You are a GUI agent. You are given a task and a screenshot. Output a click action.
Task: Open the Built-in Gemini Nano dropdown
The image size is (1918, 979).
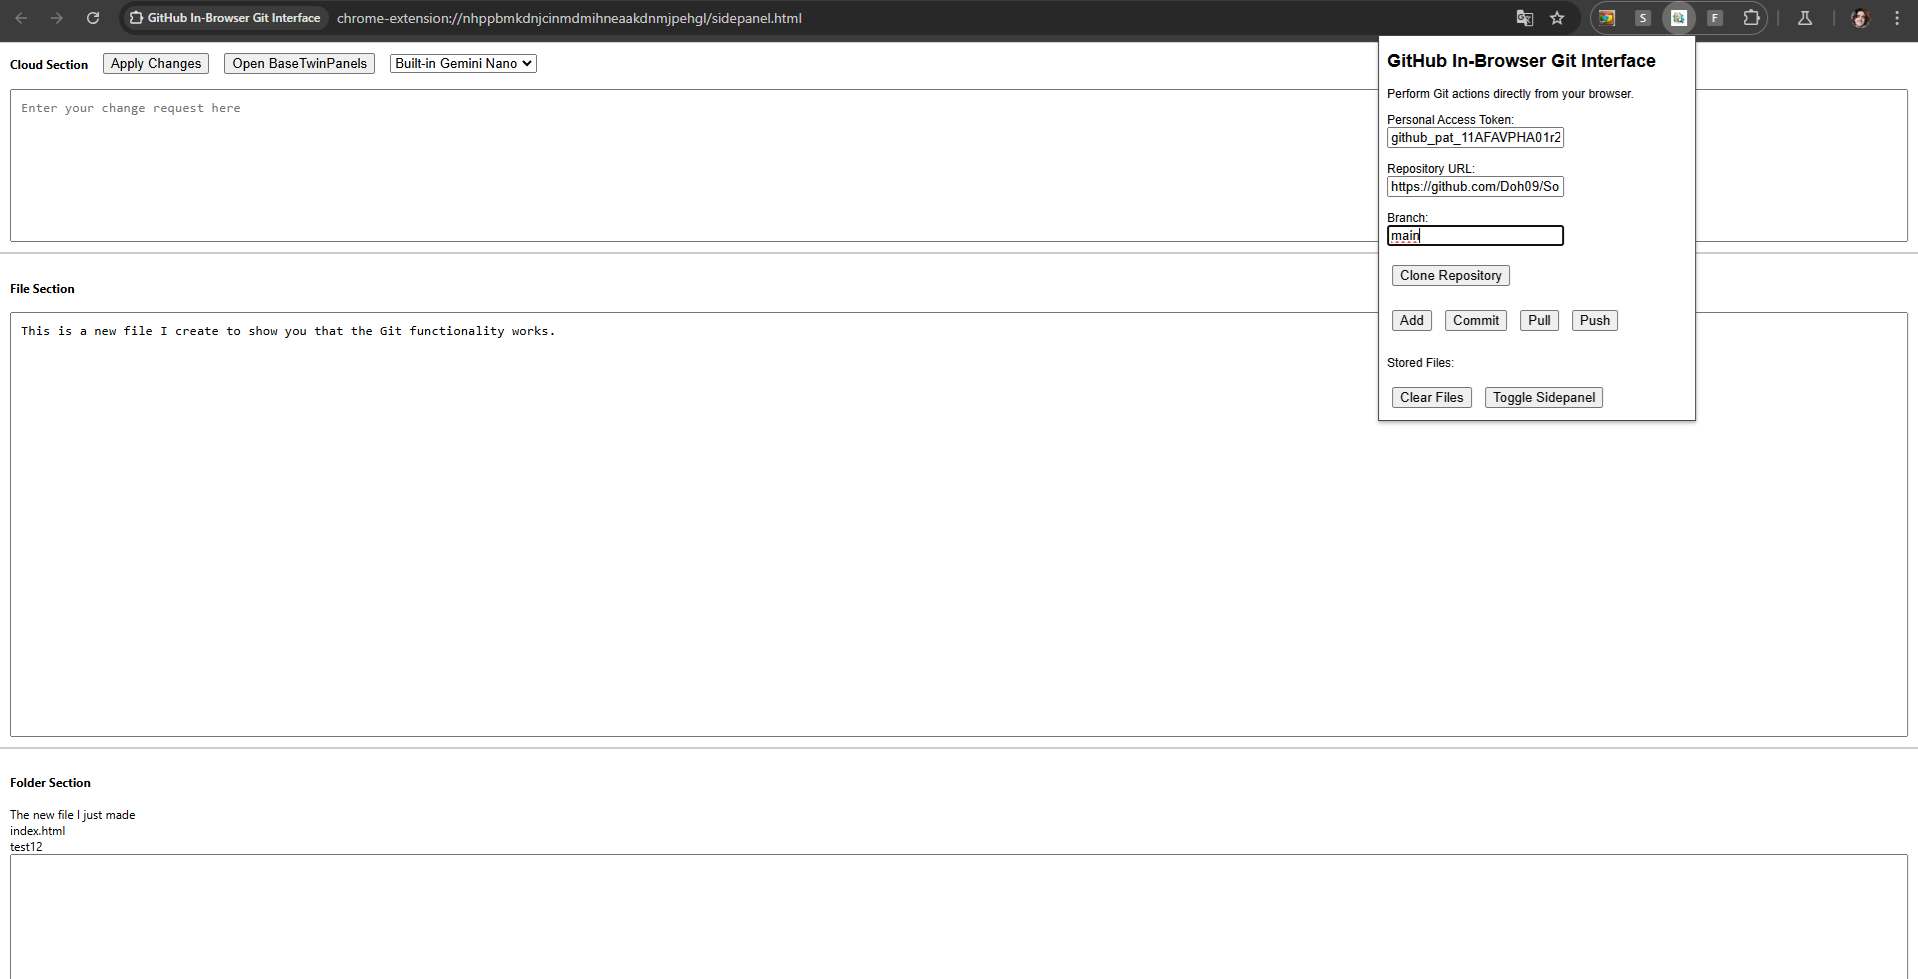point(463,63)
